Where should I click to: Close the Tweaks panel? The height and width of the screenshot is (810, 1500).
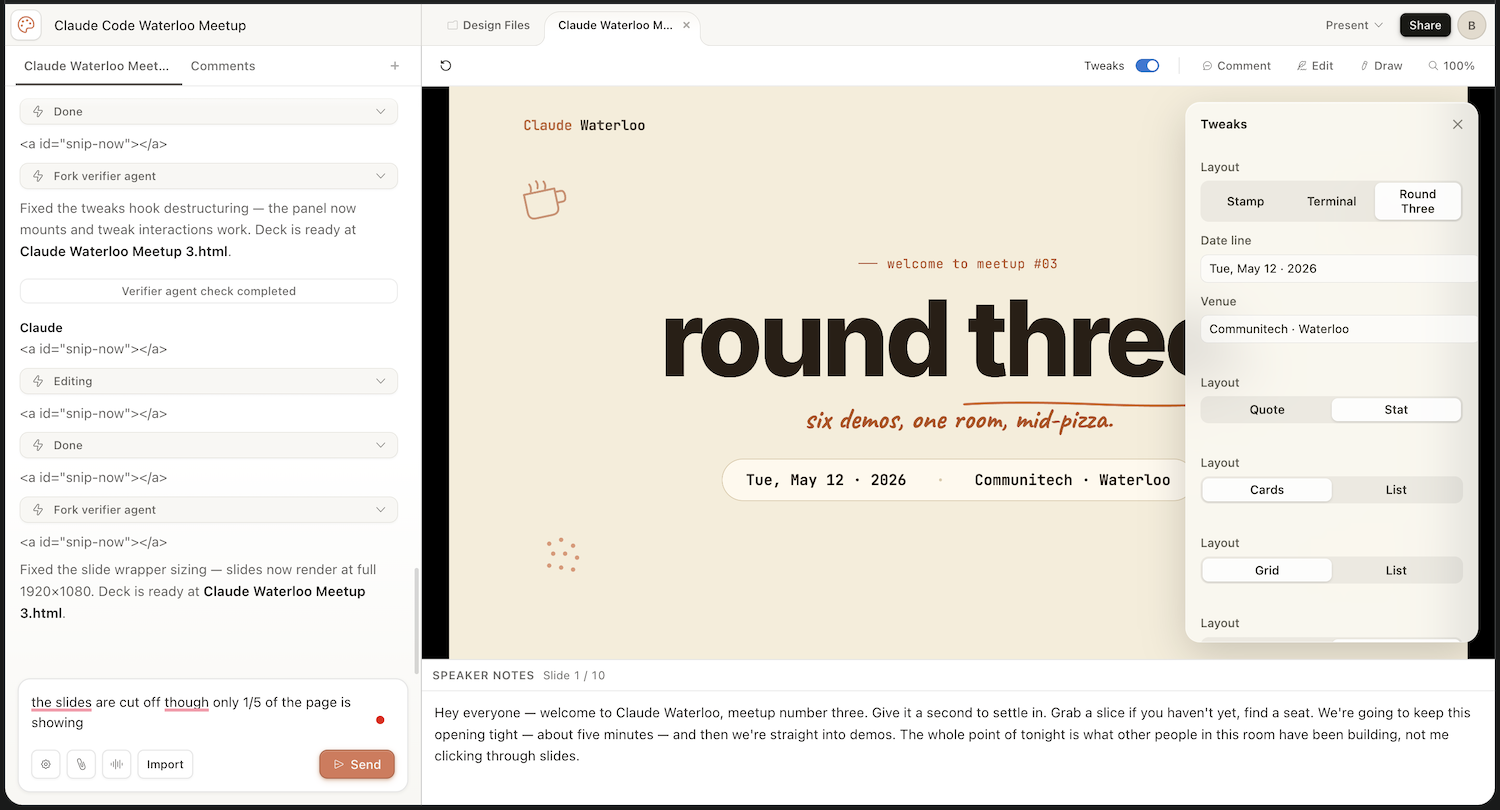1457,124
